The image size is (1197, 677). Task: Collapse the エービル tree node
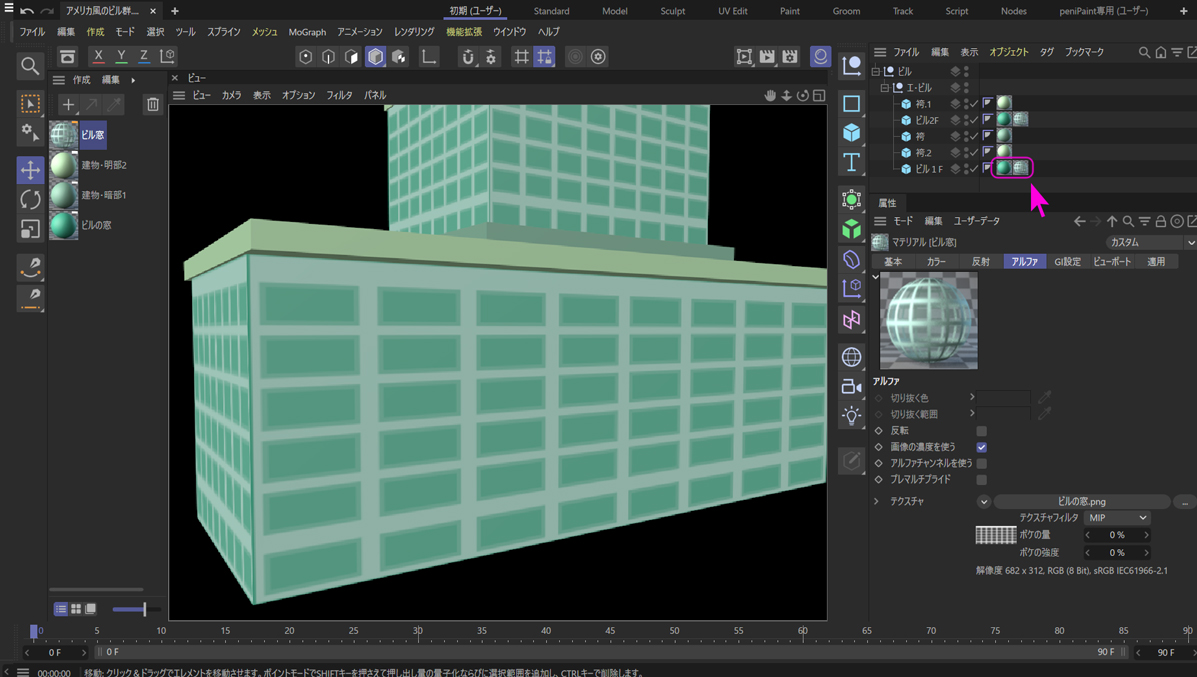[x=885, y=88]
